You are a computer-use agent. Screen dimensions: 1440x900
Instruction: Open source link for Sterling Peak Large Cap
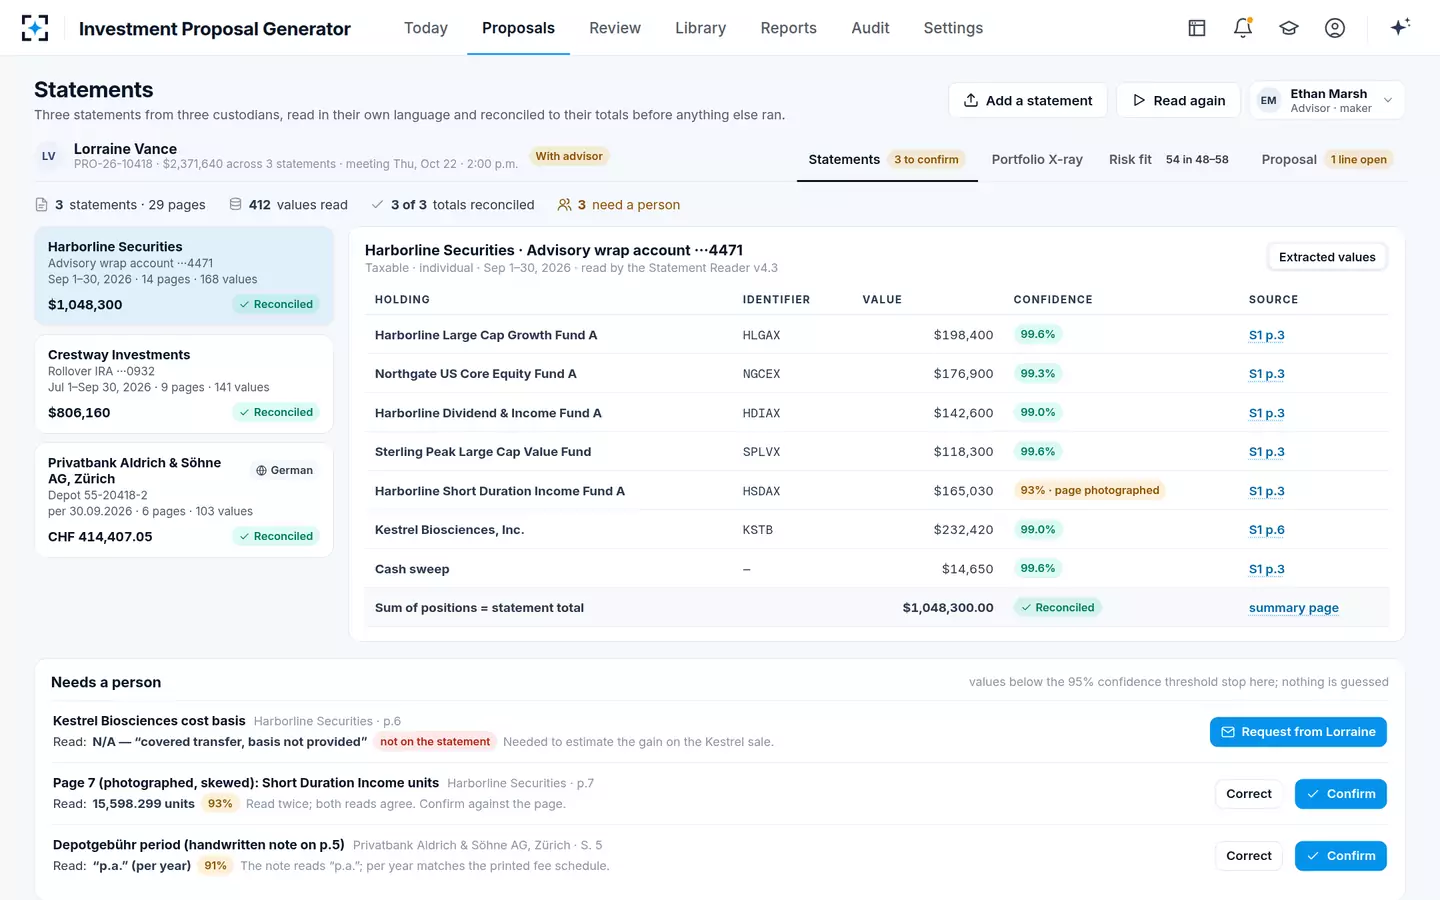tap(1266, 452)
